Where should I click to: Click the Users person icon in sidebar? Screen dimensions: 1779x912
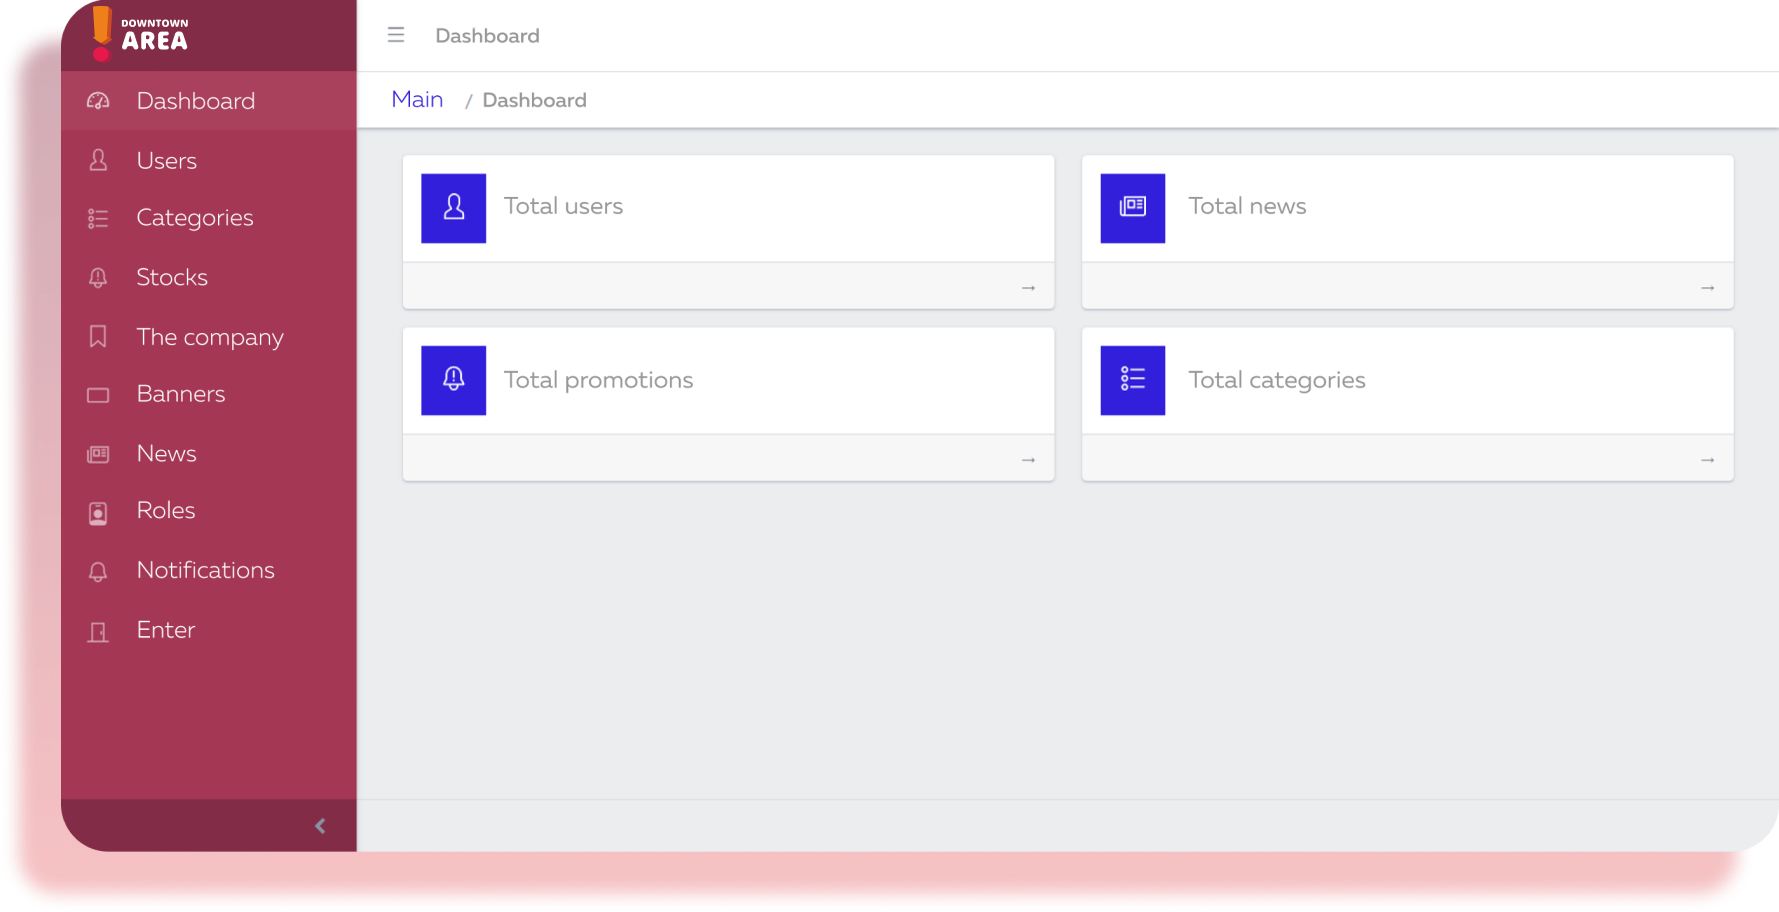(x=98, y=160)
